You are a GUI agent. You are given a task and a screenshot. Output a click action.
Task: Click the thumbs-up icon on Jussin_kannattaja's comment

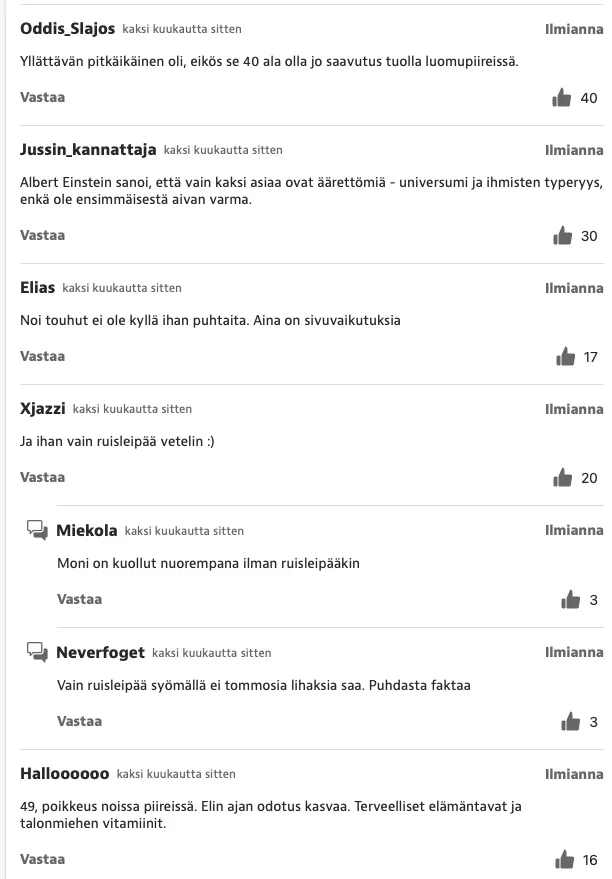565,235
